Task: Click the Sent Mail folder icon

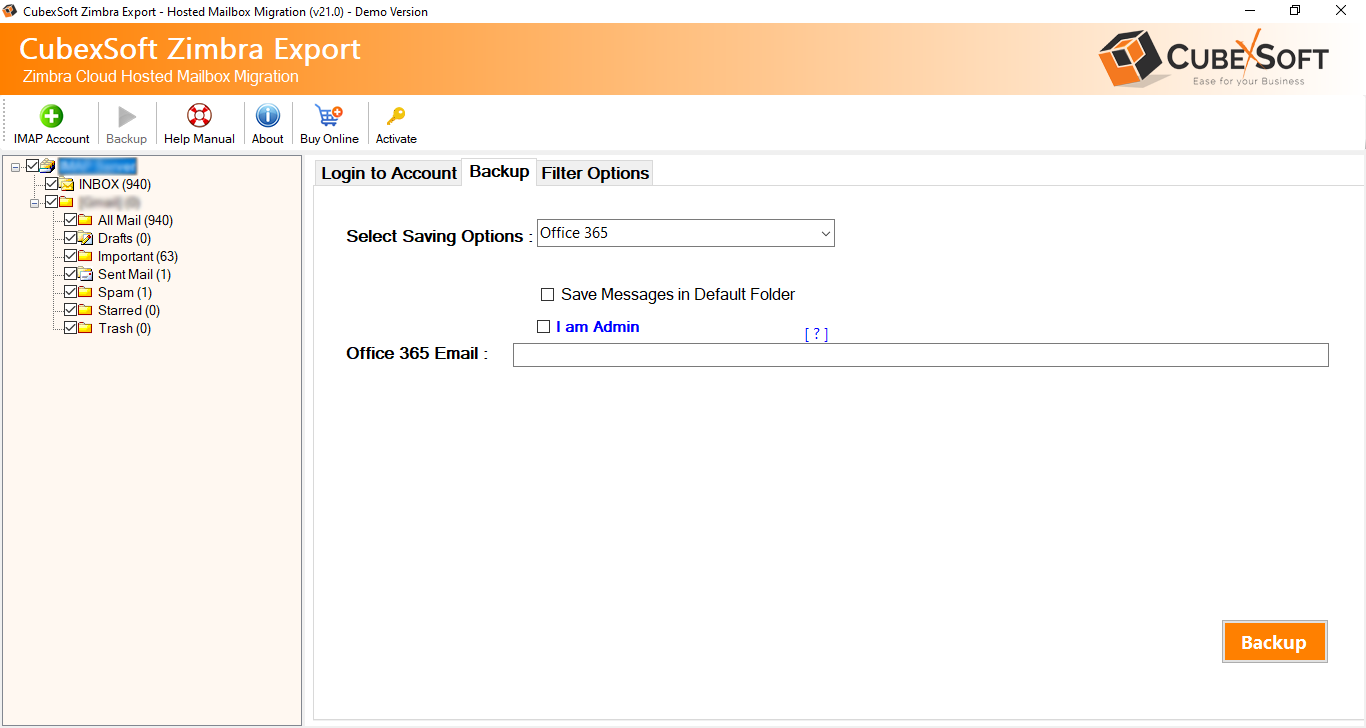Action: pos(86,274)
